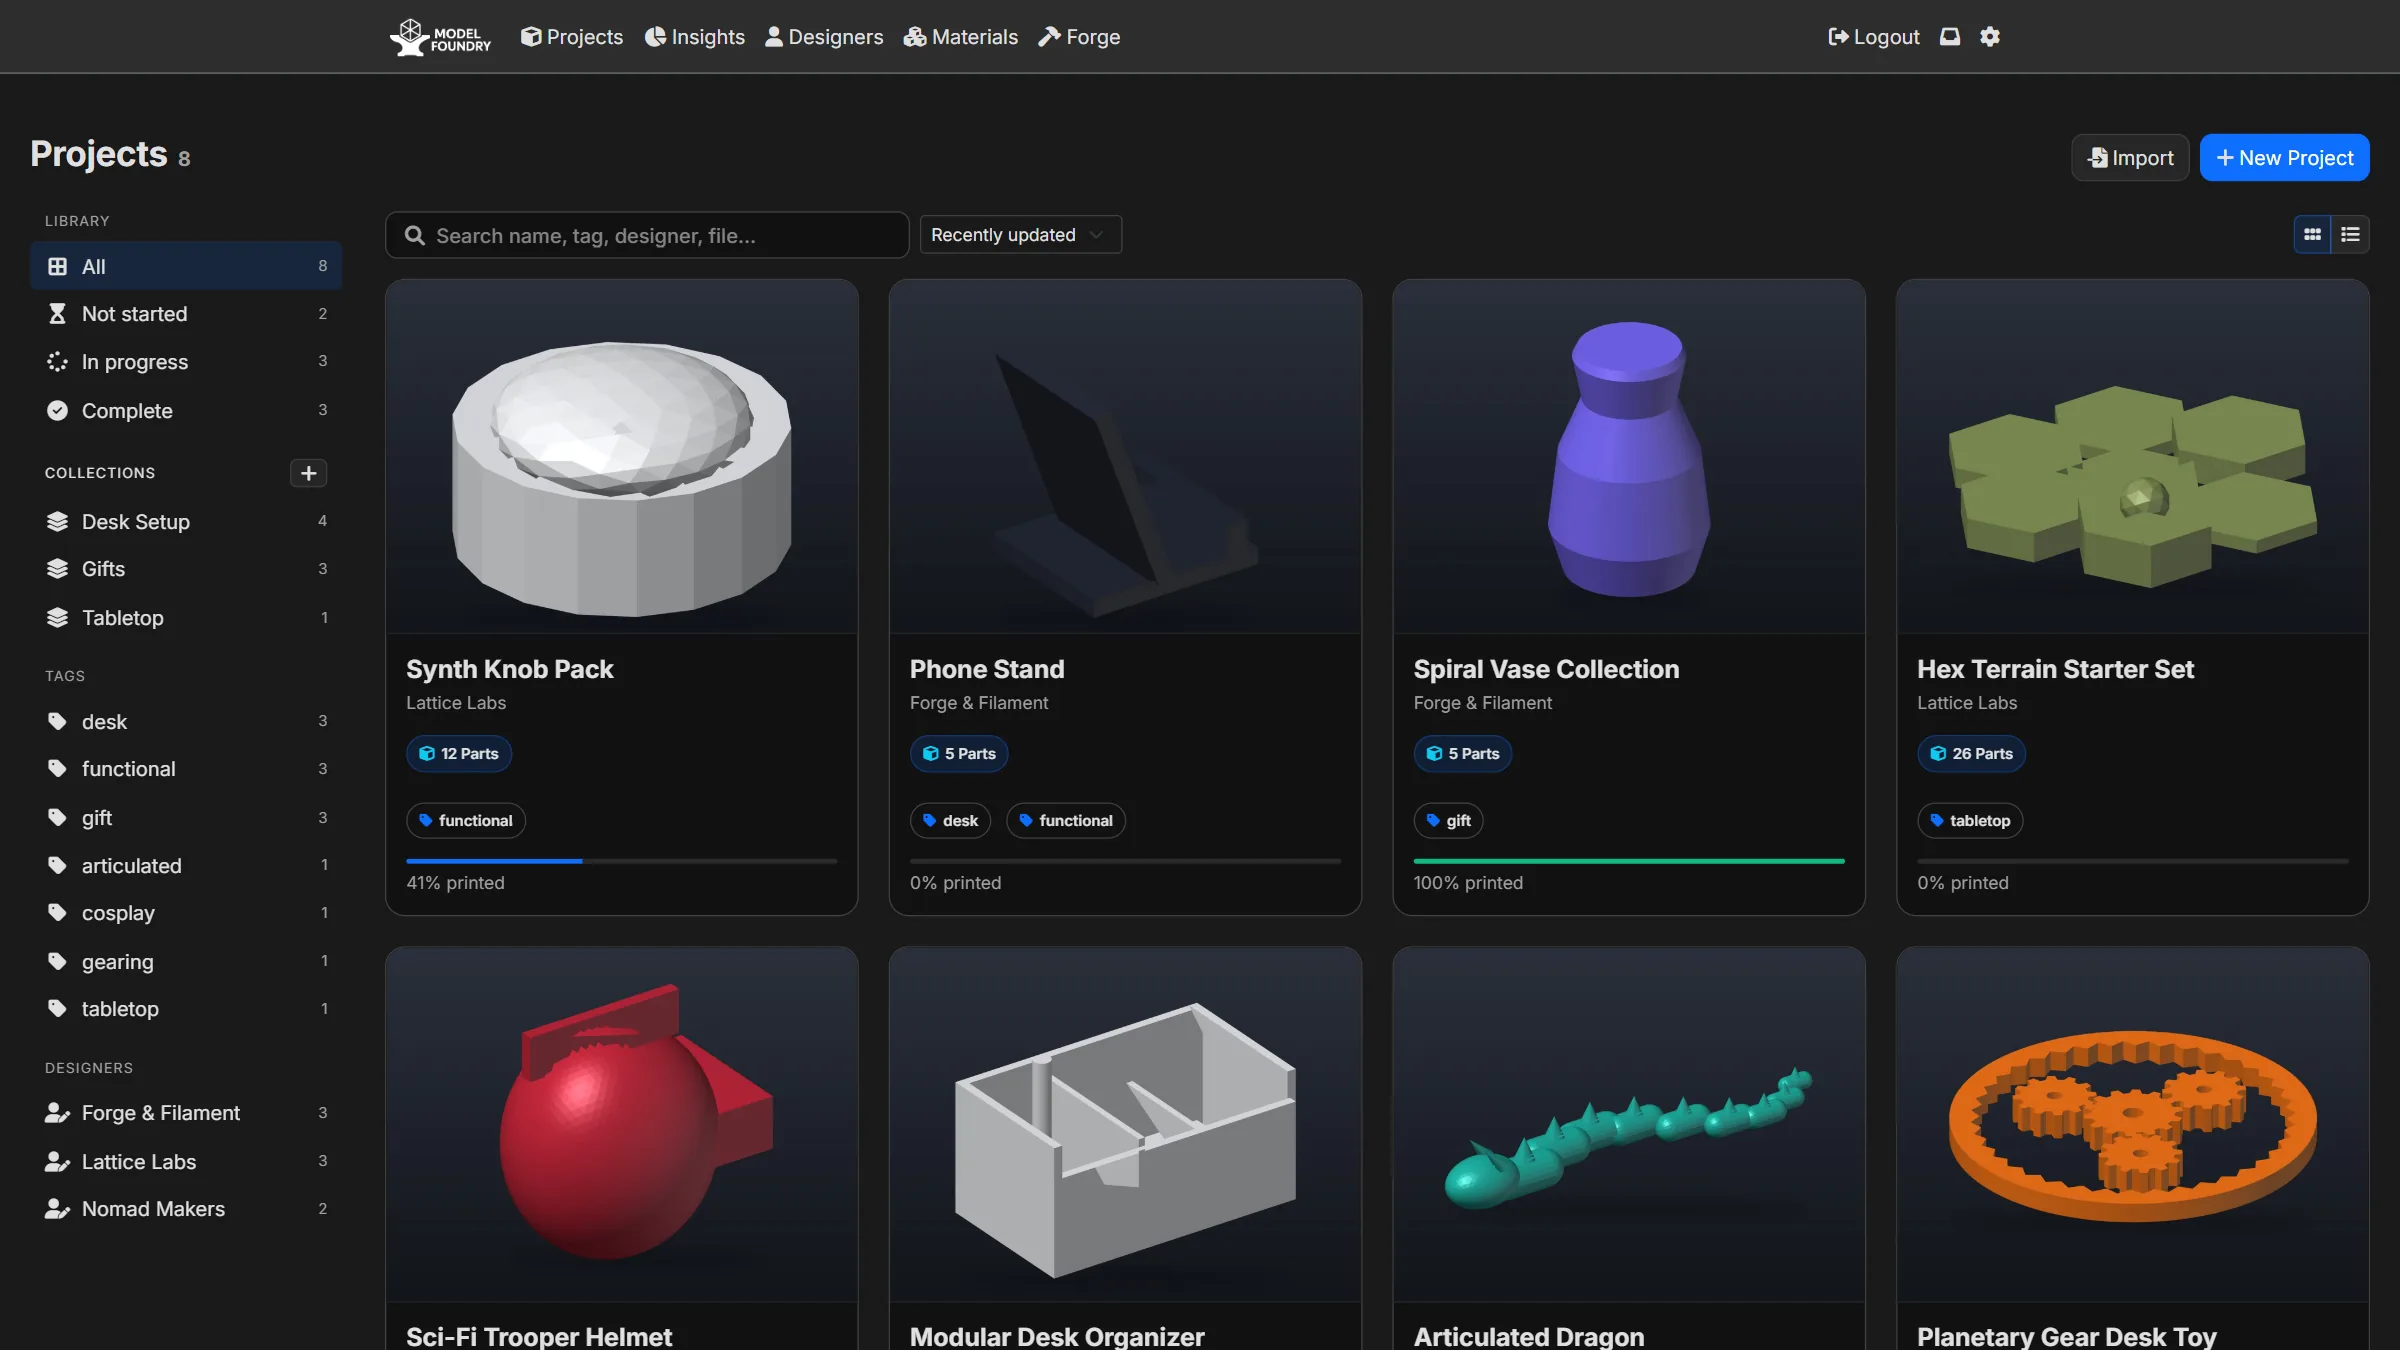Open Projects in the top navigation

tap(572, 37)
